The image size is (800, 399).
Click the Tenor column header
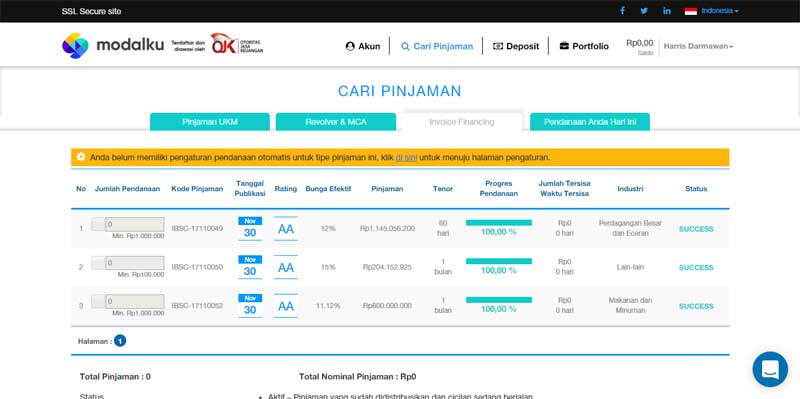[443, 189]
